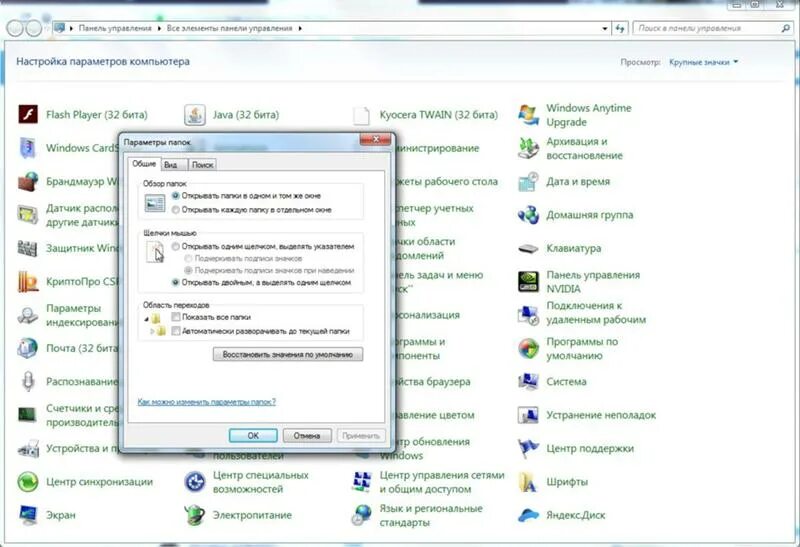Open the Экран icon
This screenshot has height=547, width=800.
pyautogui.click(x=28, y=515)
